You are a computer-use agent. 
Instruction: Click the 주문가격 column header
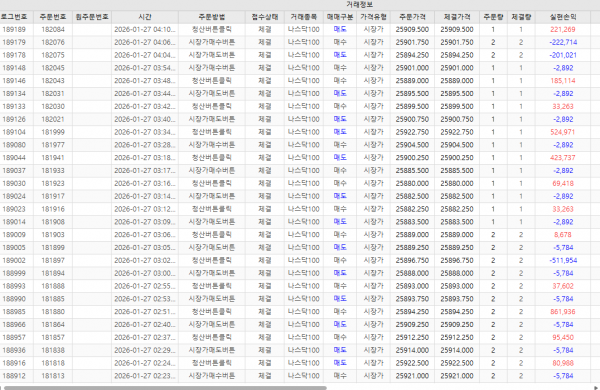[x=412, y=17]
